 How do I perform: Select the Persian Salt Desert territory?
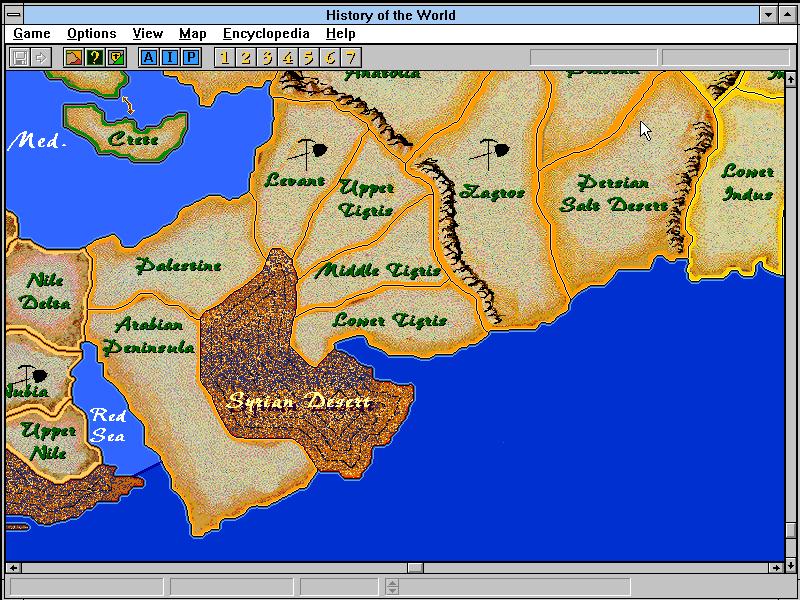614,194
